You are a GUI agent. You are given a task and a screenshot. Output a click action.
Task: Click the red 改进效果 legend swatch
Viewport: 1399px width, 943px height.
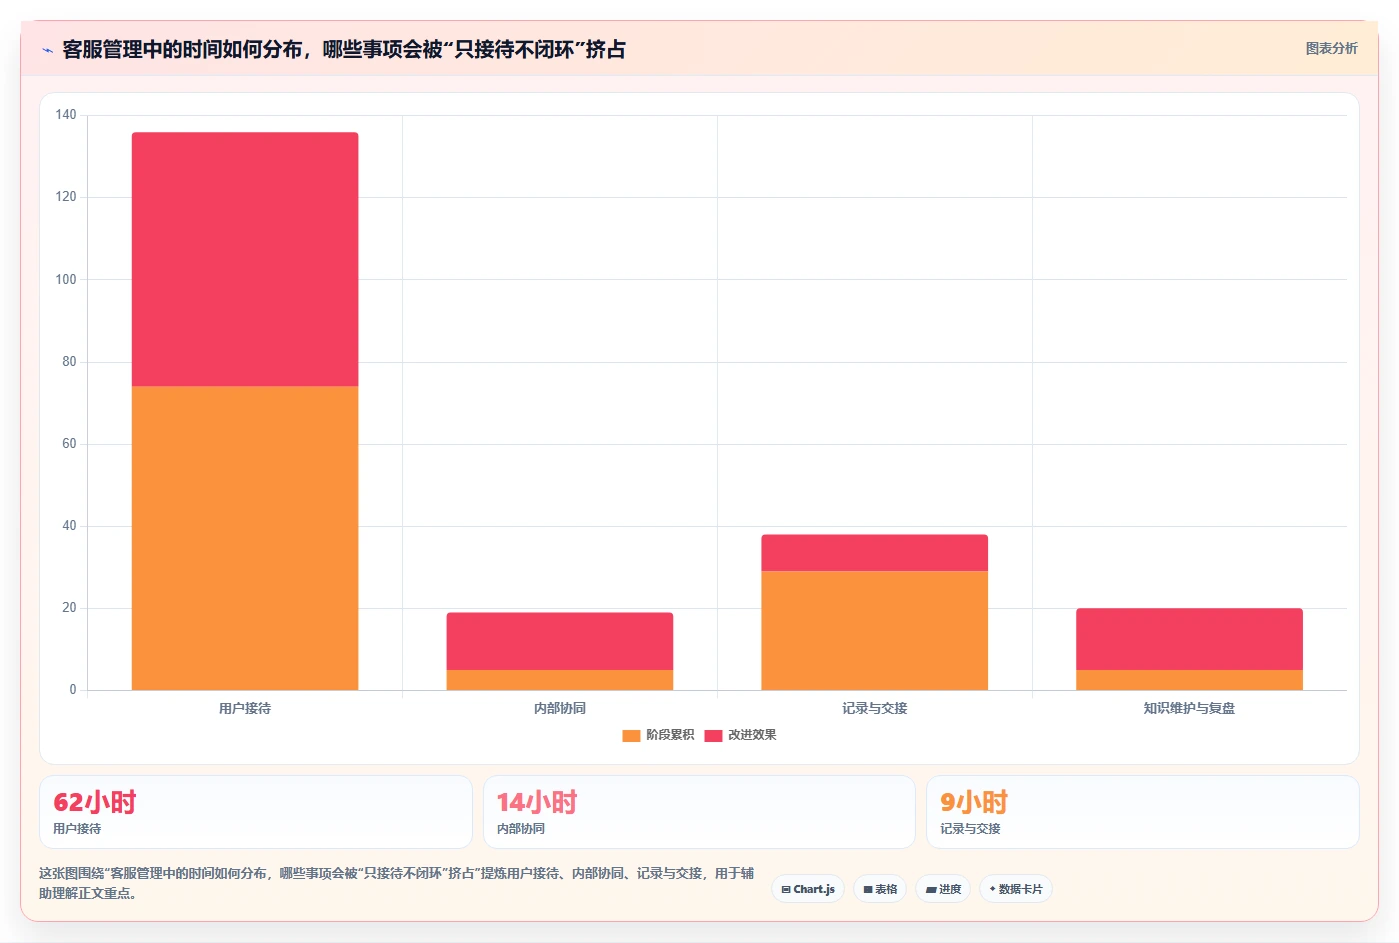point(713,735)
